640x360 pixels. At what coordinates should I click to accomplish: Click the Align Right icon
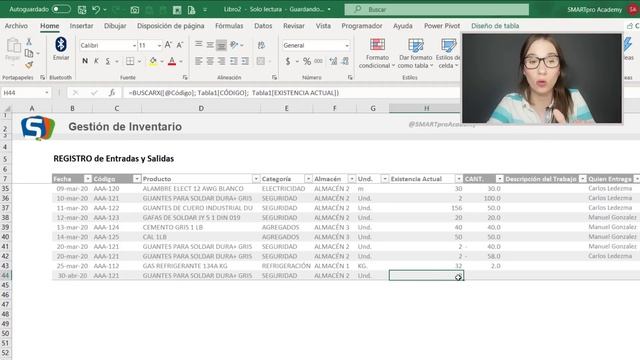tap(221, 61)
